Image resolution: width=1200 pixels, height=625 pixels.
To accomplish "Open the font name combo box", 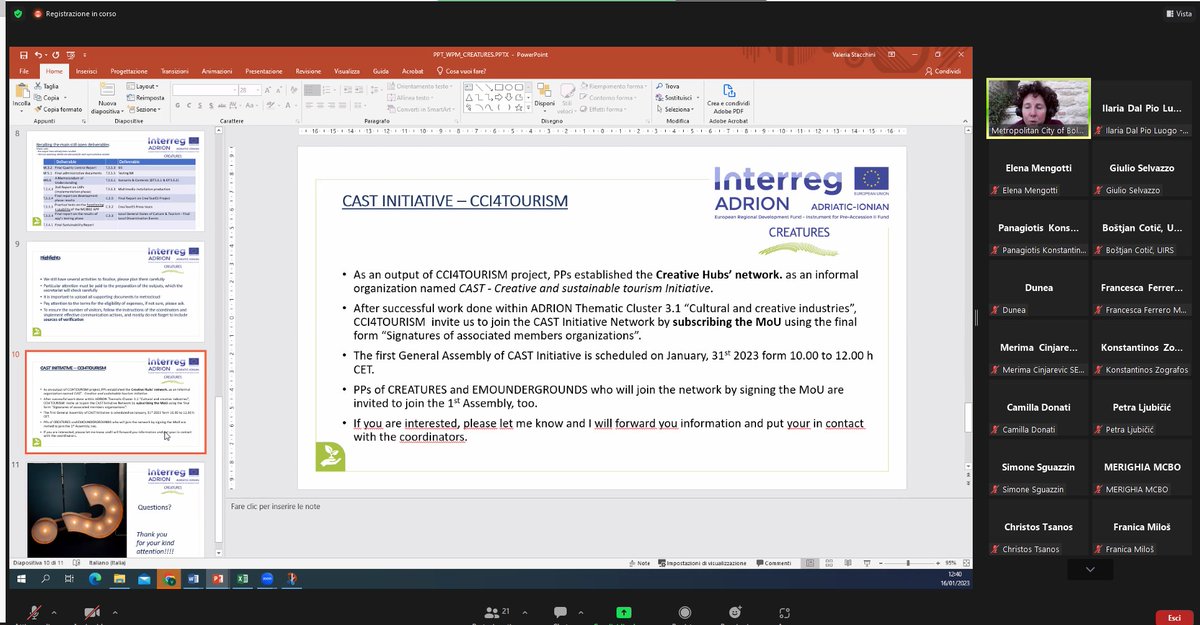I will click(204, 89).
